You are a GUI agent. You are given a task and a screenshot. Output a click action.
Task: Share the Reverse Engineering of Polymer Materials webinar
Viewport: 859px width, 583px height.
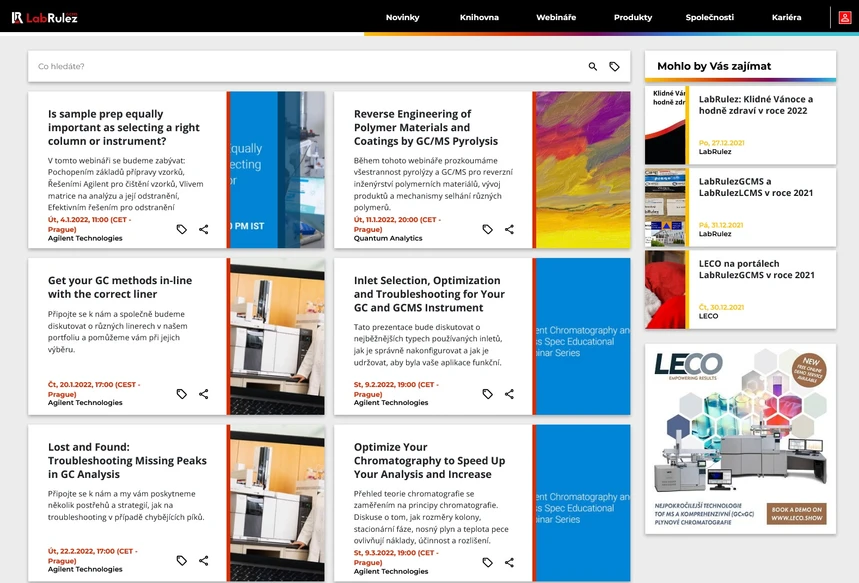[510, 229]
